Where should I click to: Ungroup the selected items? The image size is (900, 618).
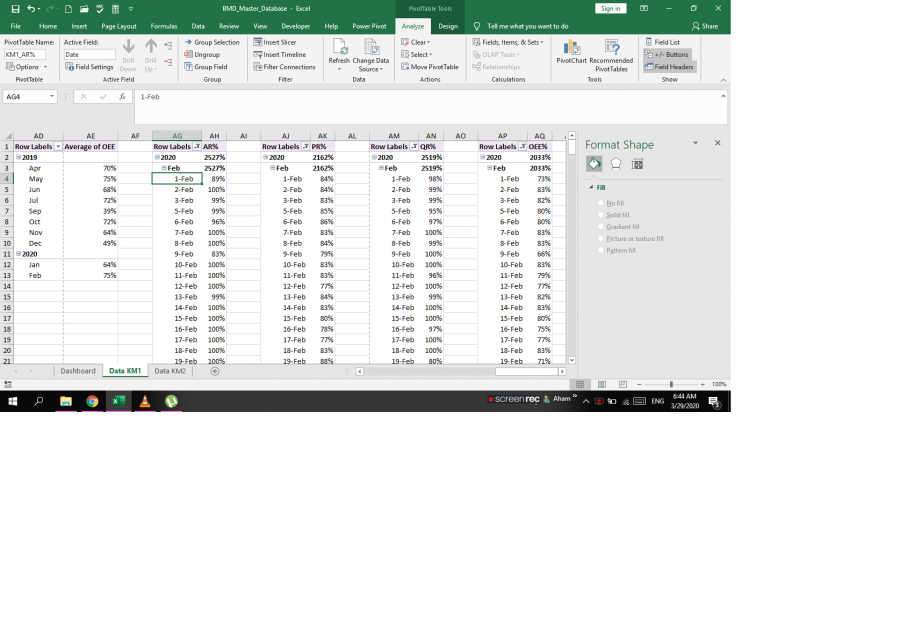click(202, 55)
